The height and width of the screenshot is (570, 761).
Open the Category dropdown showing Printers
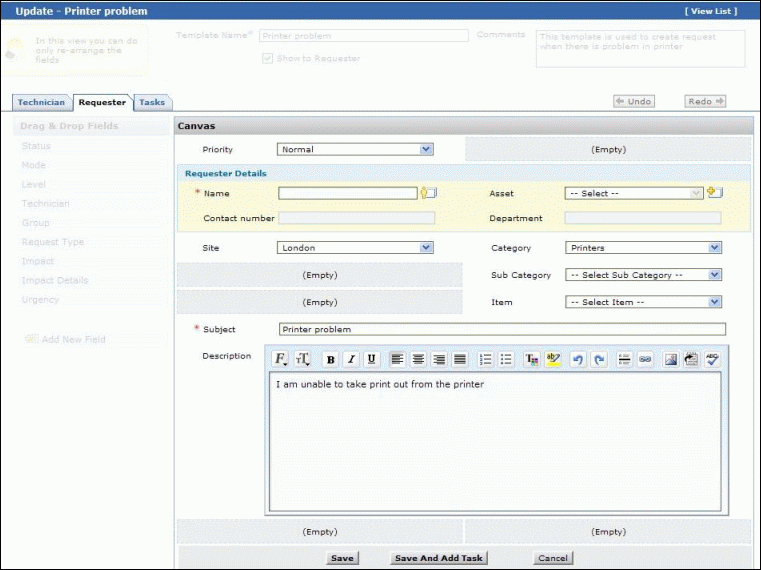click(x=643, y=247)
